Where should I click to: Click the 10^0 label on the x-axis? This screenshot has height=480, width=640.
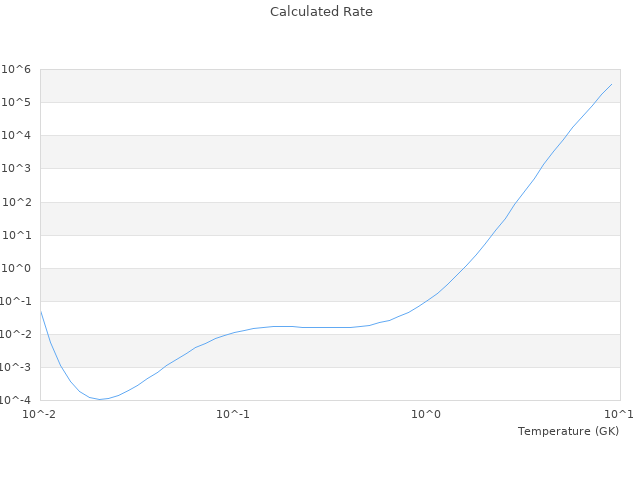pyautogui.click(x=427, y=414)
